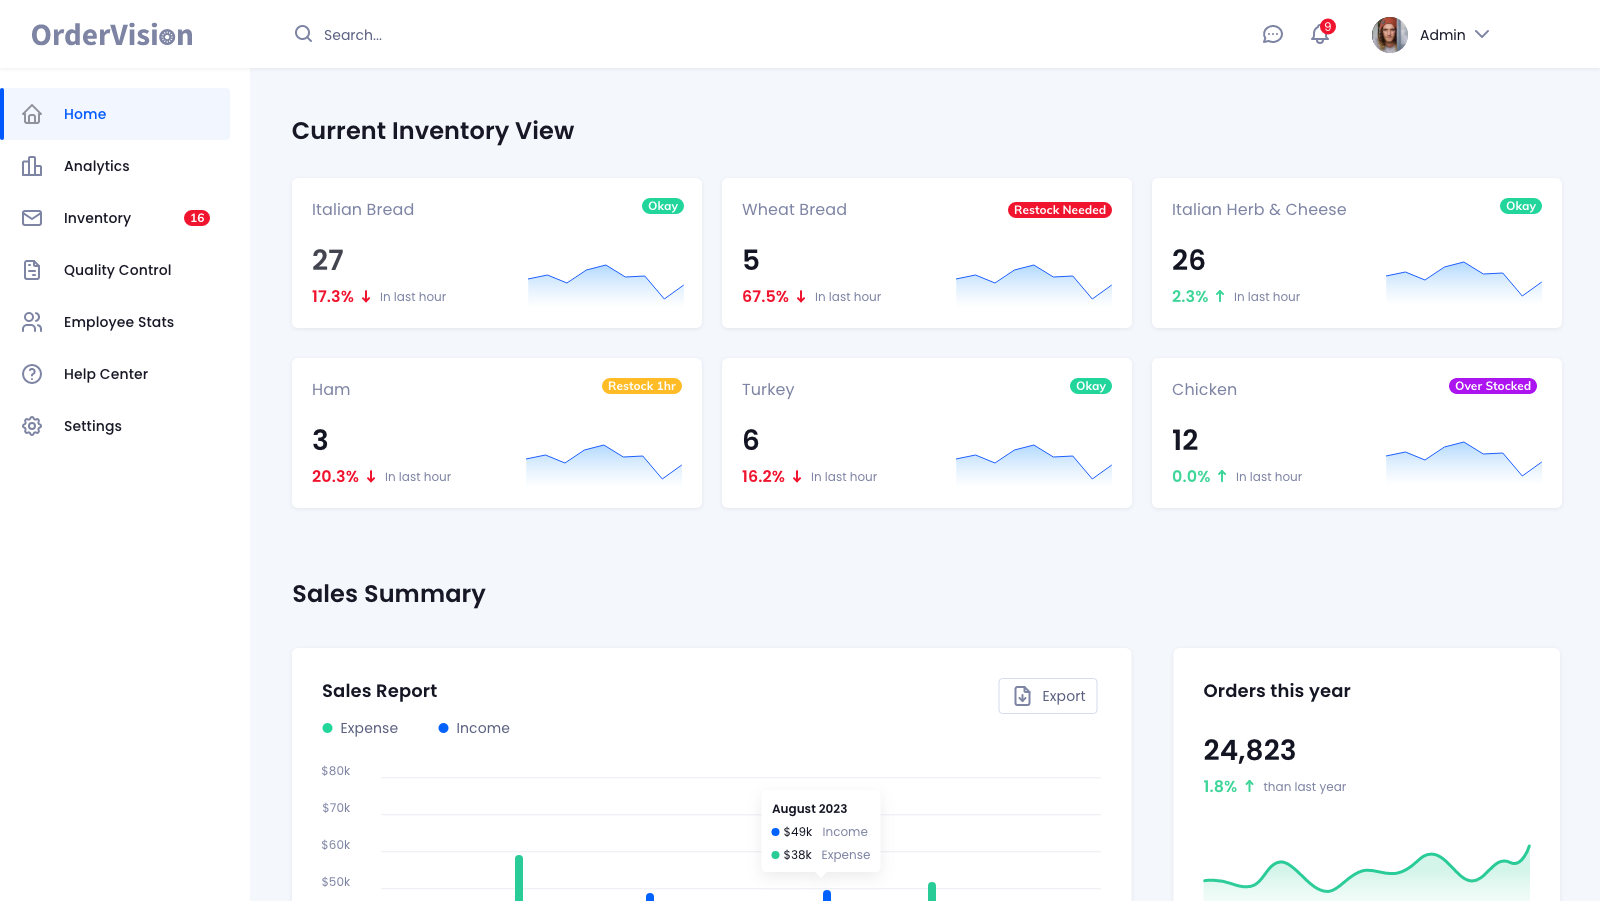Click the Employee Stats people icon
The width and height of the screenshot is (1600, 901).
[32, 322]
